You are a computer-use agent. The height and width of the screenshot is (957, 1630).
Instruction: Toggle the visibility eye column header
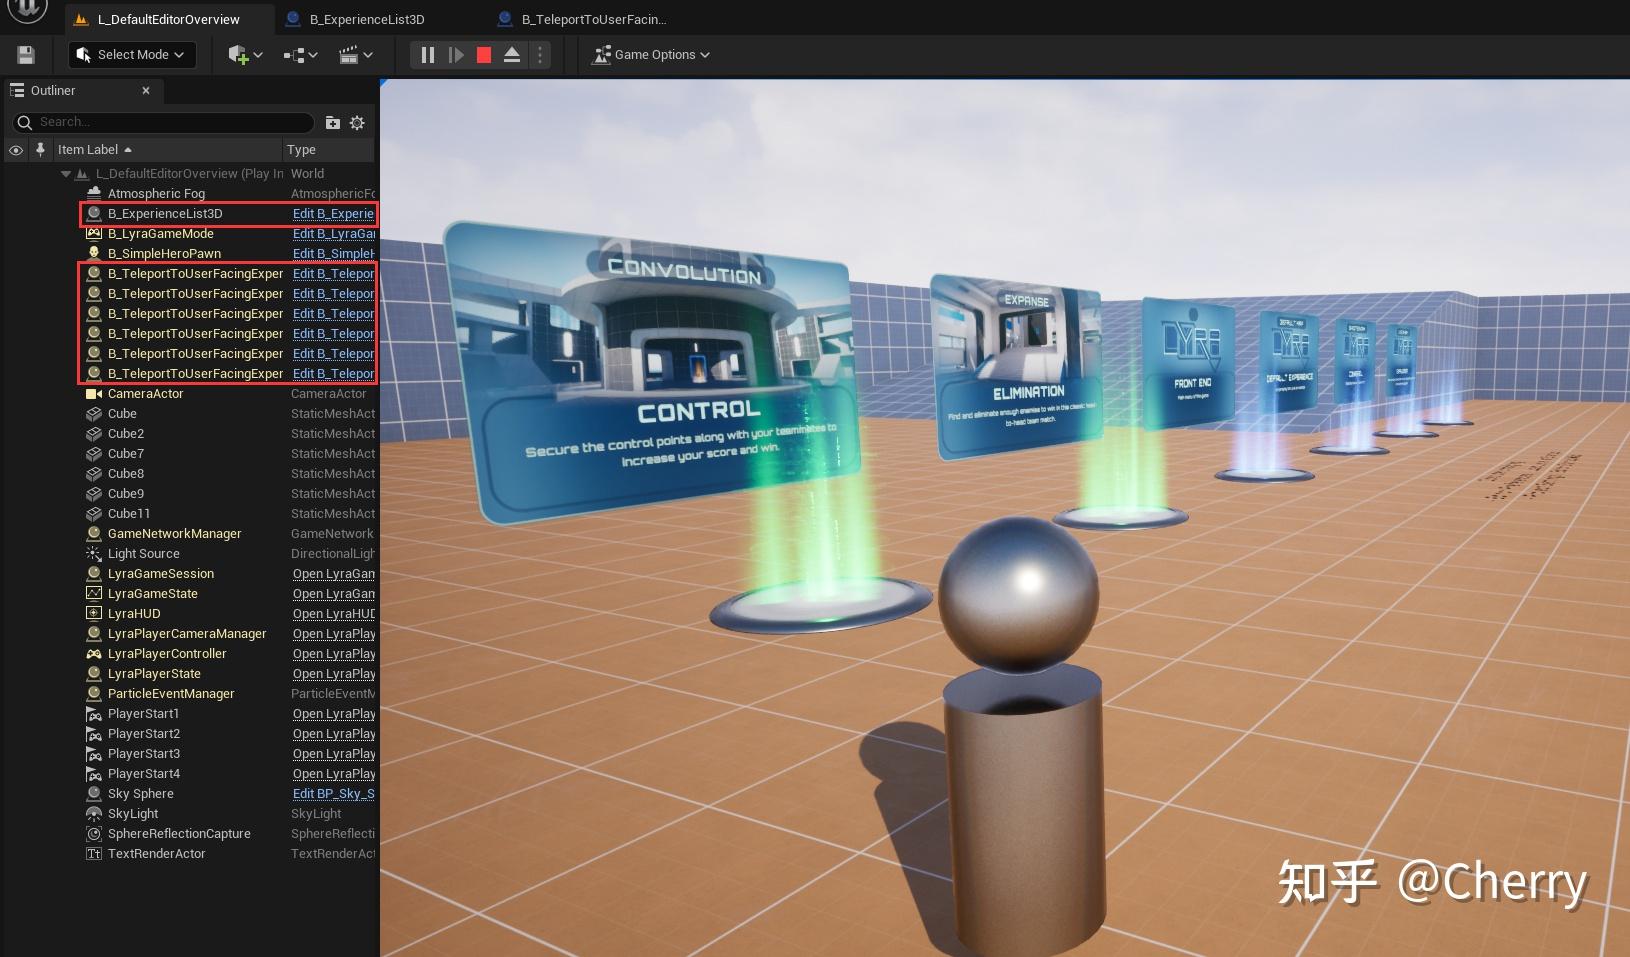(16, 150)
